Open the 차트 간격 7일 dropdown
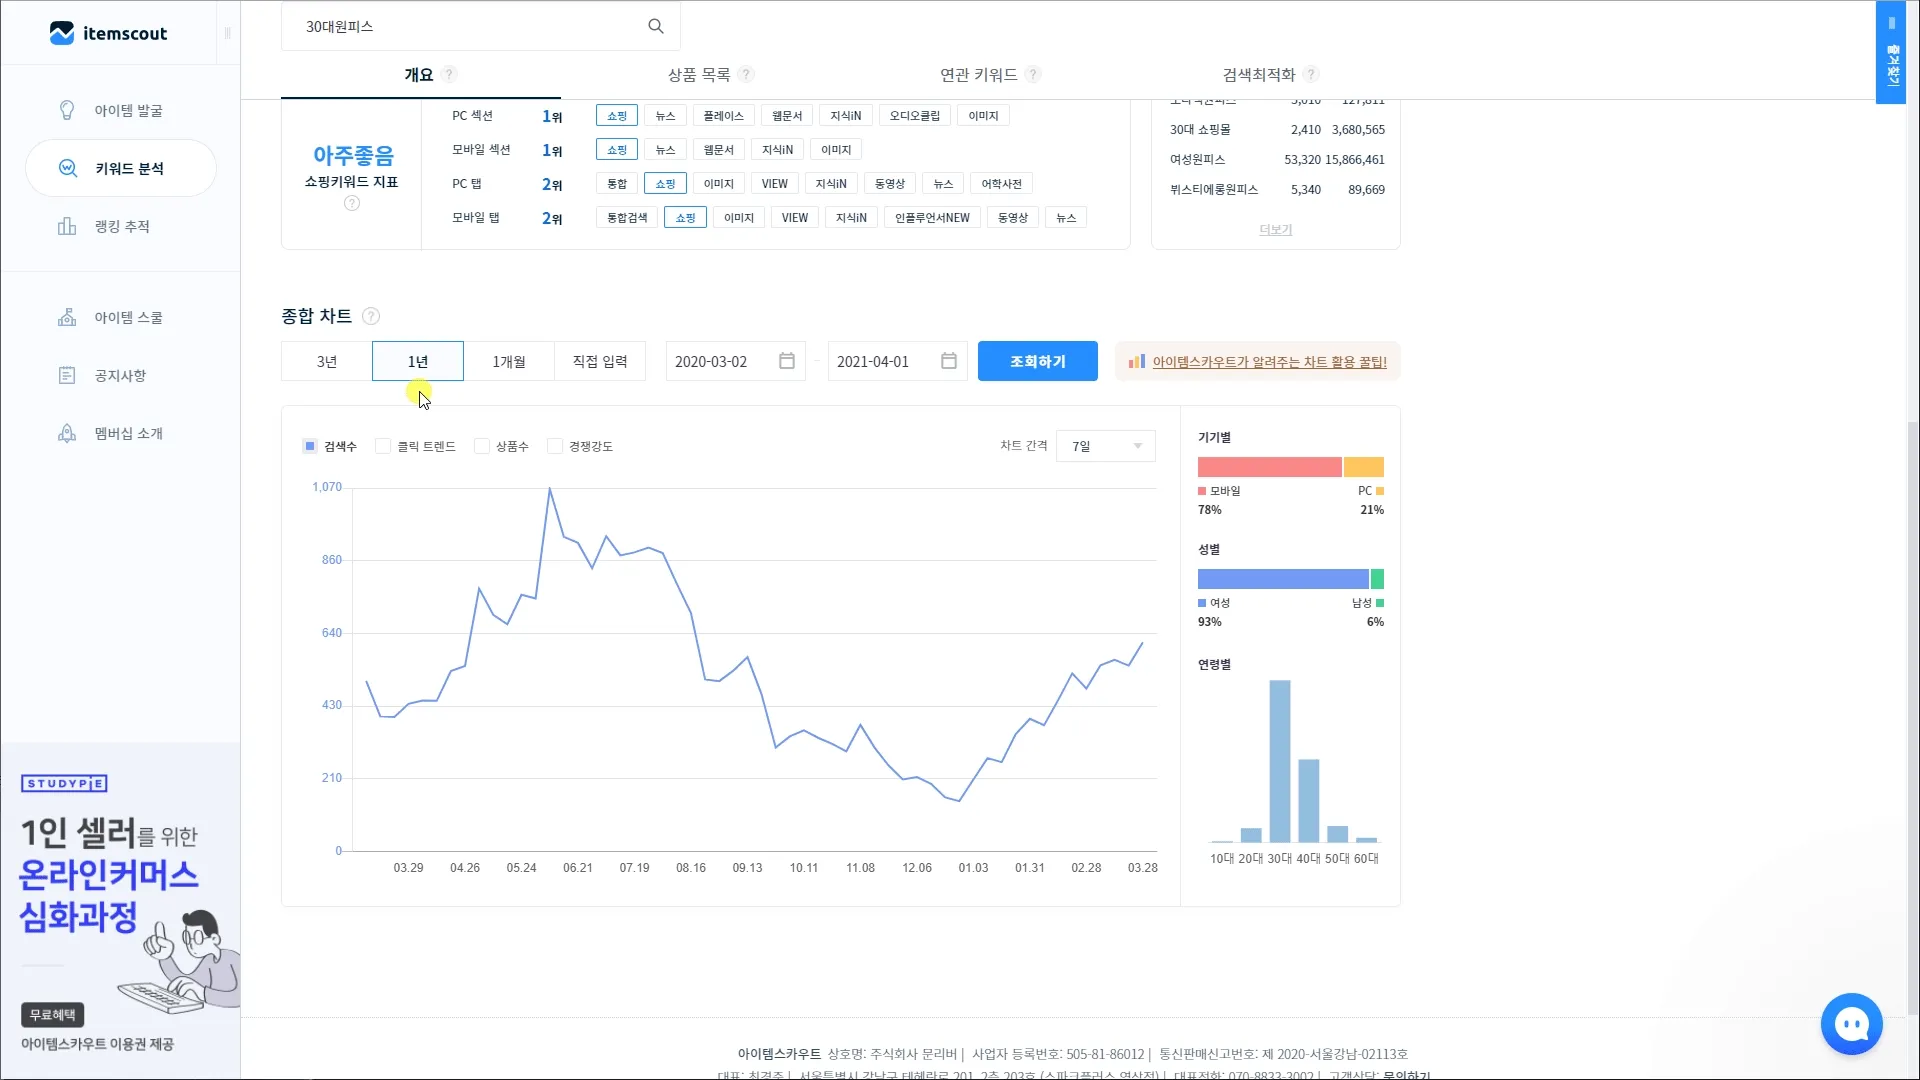1920x1080 pixels. tap(1105, 446)
